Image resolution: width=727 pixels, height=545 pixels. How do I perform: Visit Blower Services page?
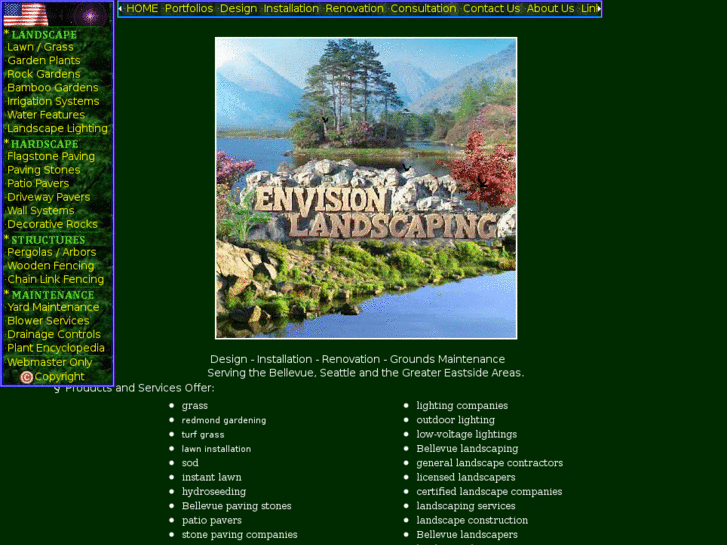tap(48, 321)
